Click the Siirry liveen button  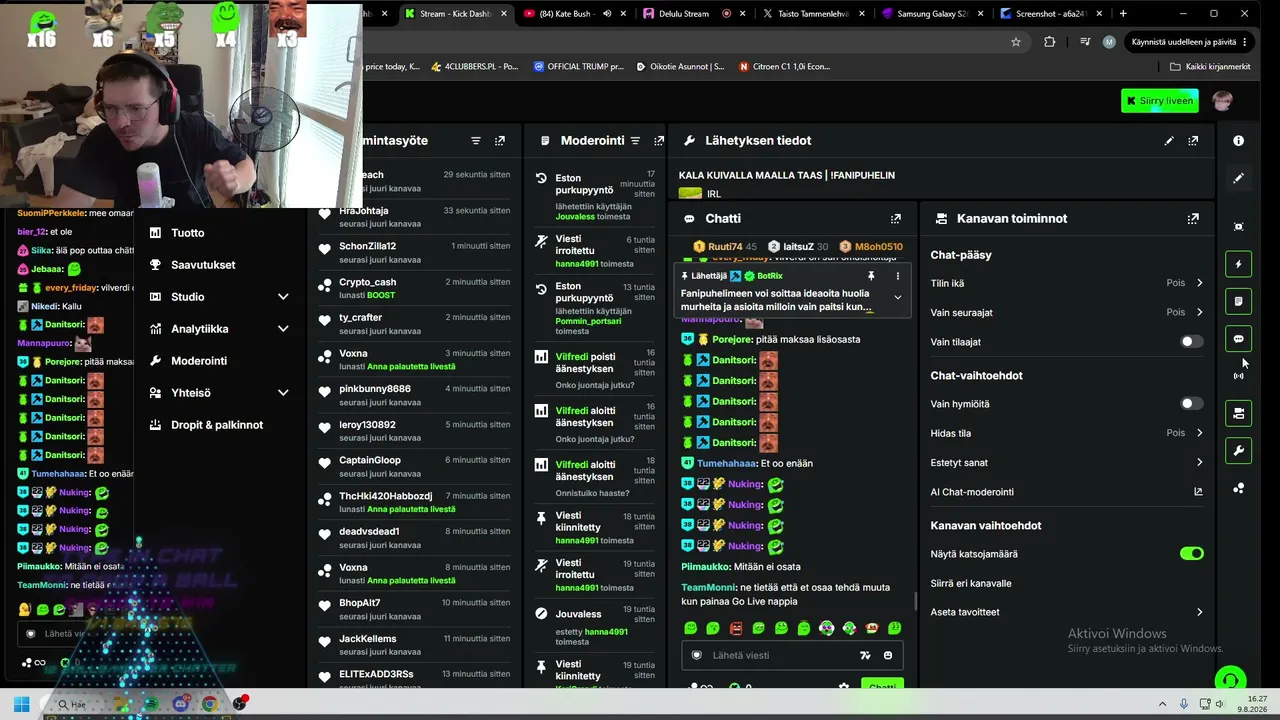click(x=1160, y=101)
